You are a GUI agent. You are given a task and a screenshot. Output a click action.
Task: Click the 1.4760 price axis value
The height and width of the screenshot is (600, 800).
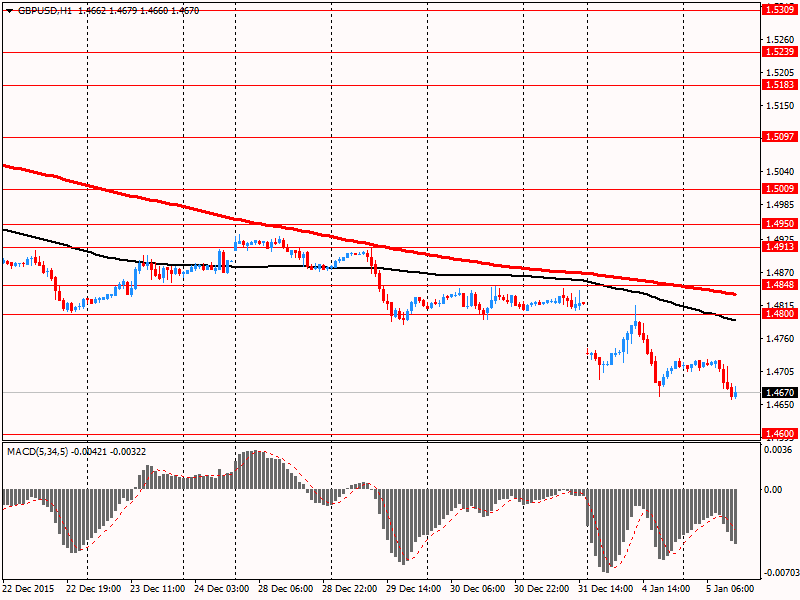(781, 338)
